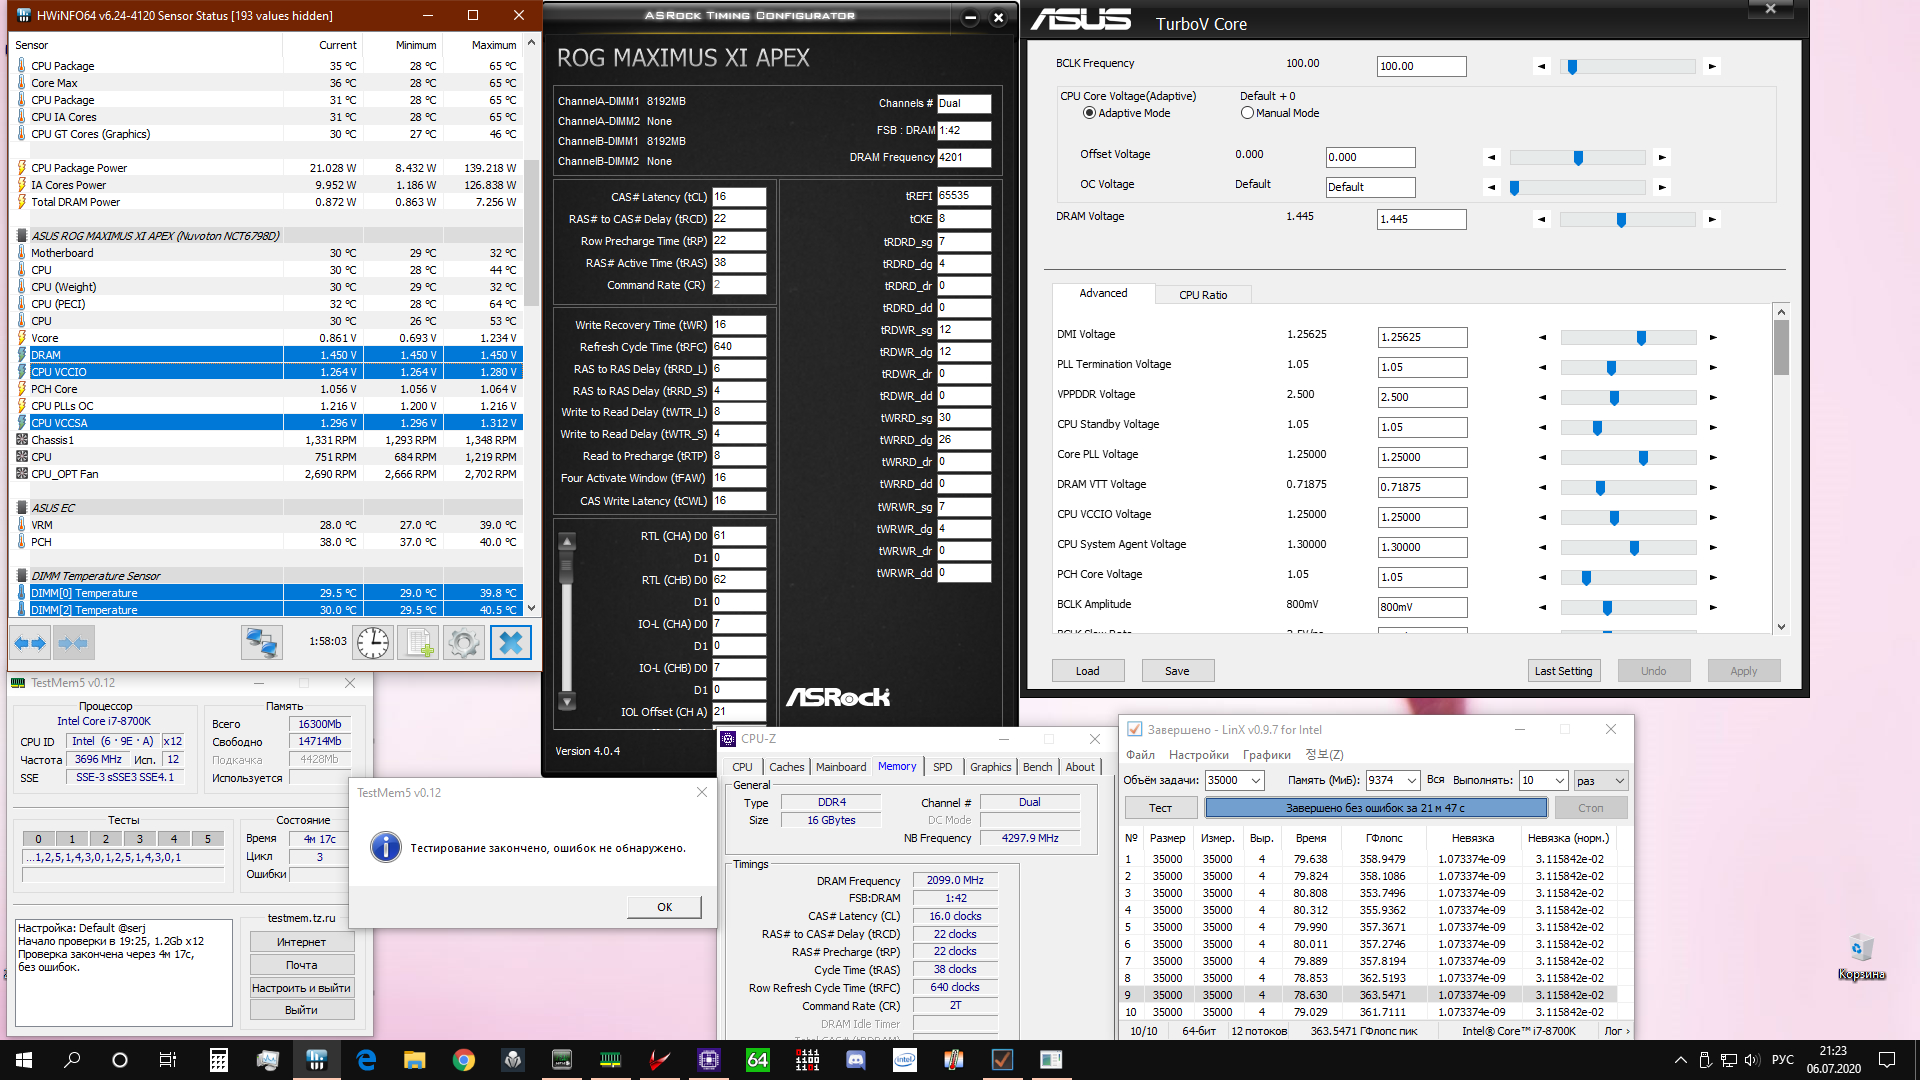This screenshot has height=1080, width=1920.
Task: Click HWiNFO expand columns arrows icon
Action: pos(30,643)
